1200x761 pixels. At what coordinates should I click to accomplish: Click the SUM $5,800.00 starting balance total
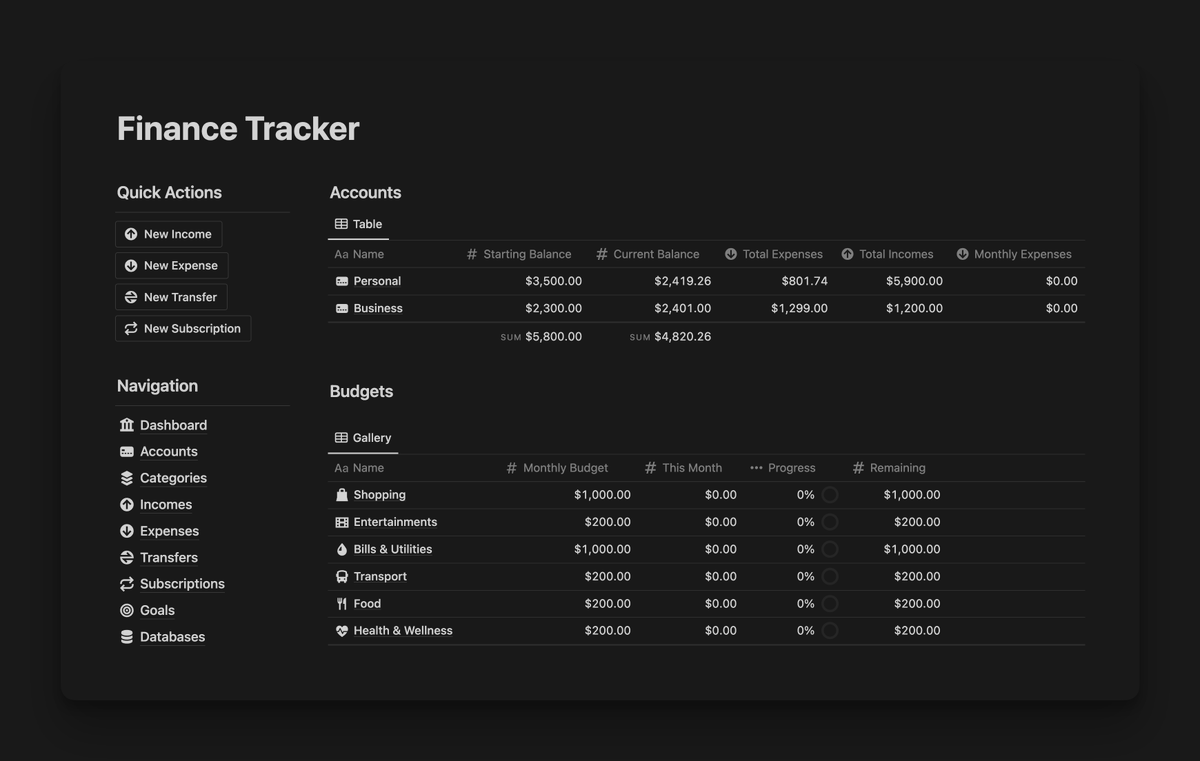pos(541,337)
